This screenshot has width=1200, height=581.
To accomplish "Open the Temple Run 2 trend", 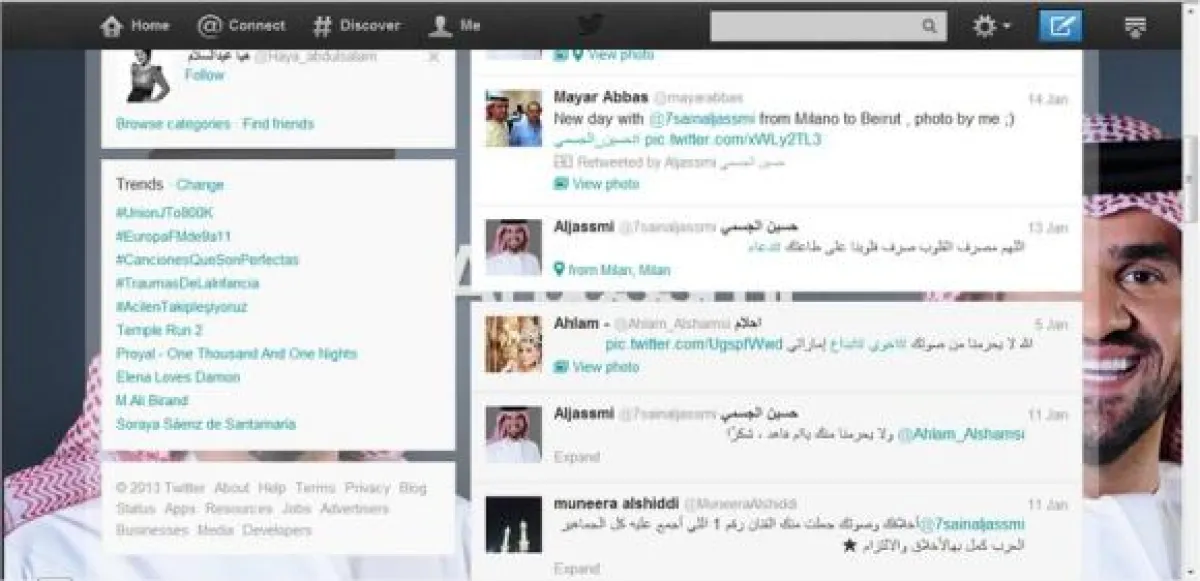I will tap(159, 330).
